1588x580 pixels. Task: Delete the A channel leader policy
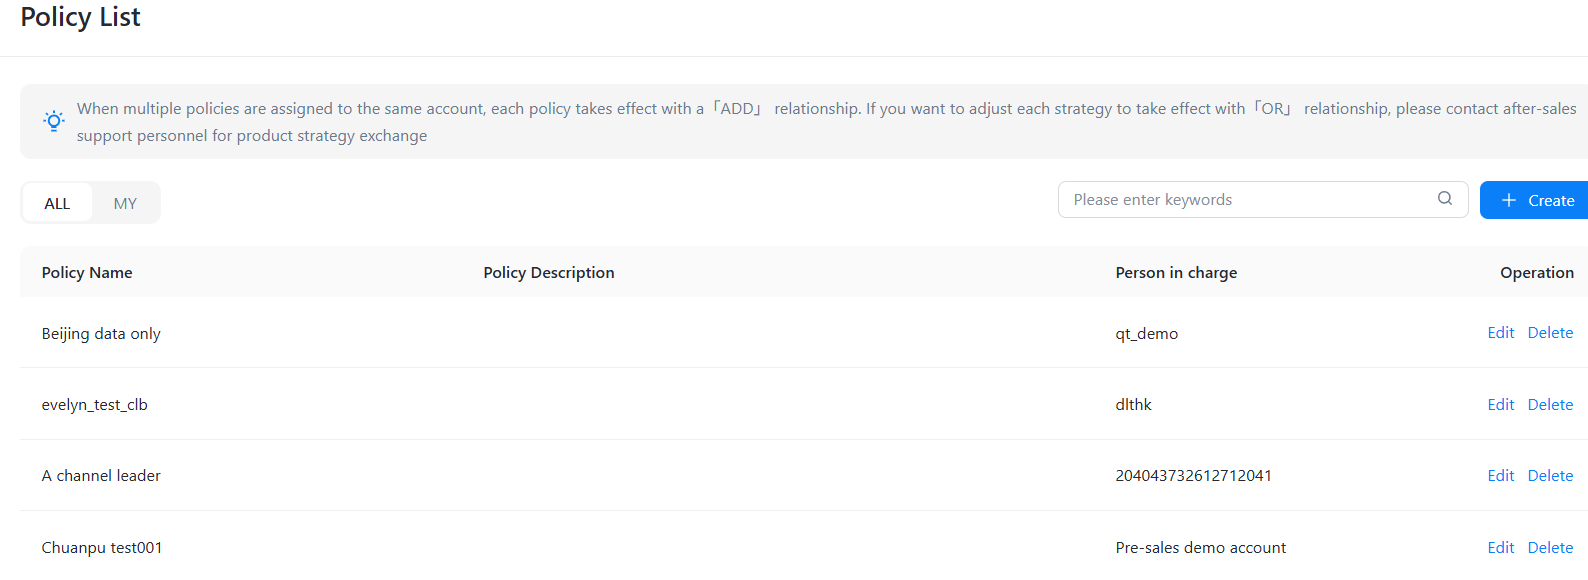pyautogui.click(x=1550, y=476)
